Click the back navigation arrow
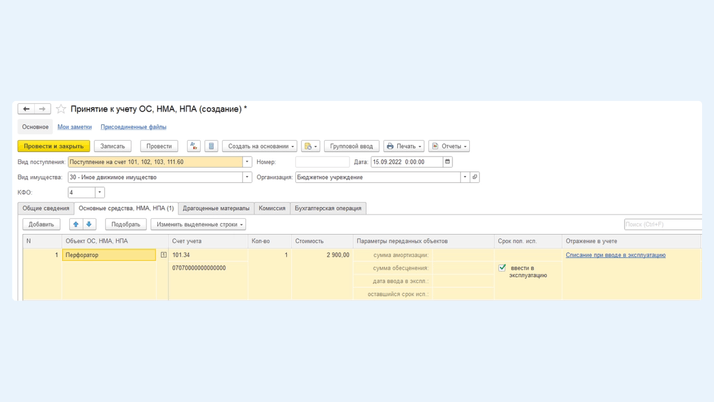The width and height of the screenshot is (714, 402). (x=26, y=109)
